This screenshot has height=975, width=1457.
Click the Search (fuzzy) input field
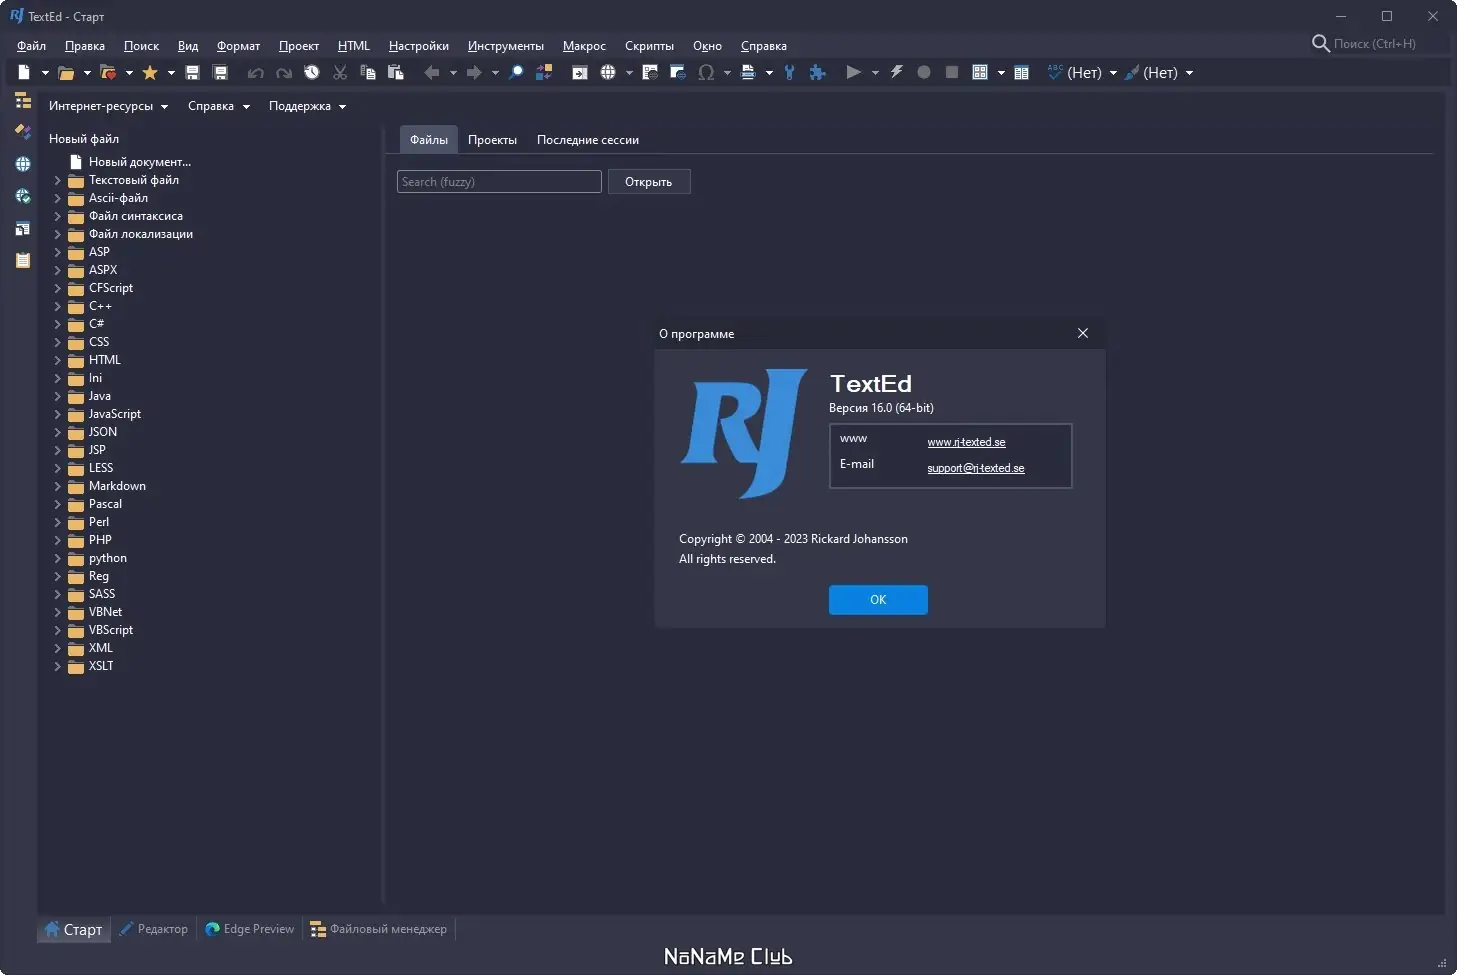[x=499, y=182]
